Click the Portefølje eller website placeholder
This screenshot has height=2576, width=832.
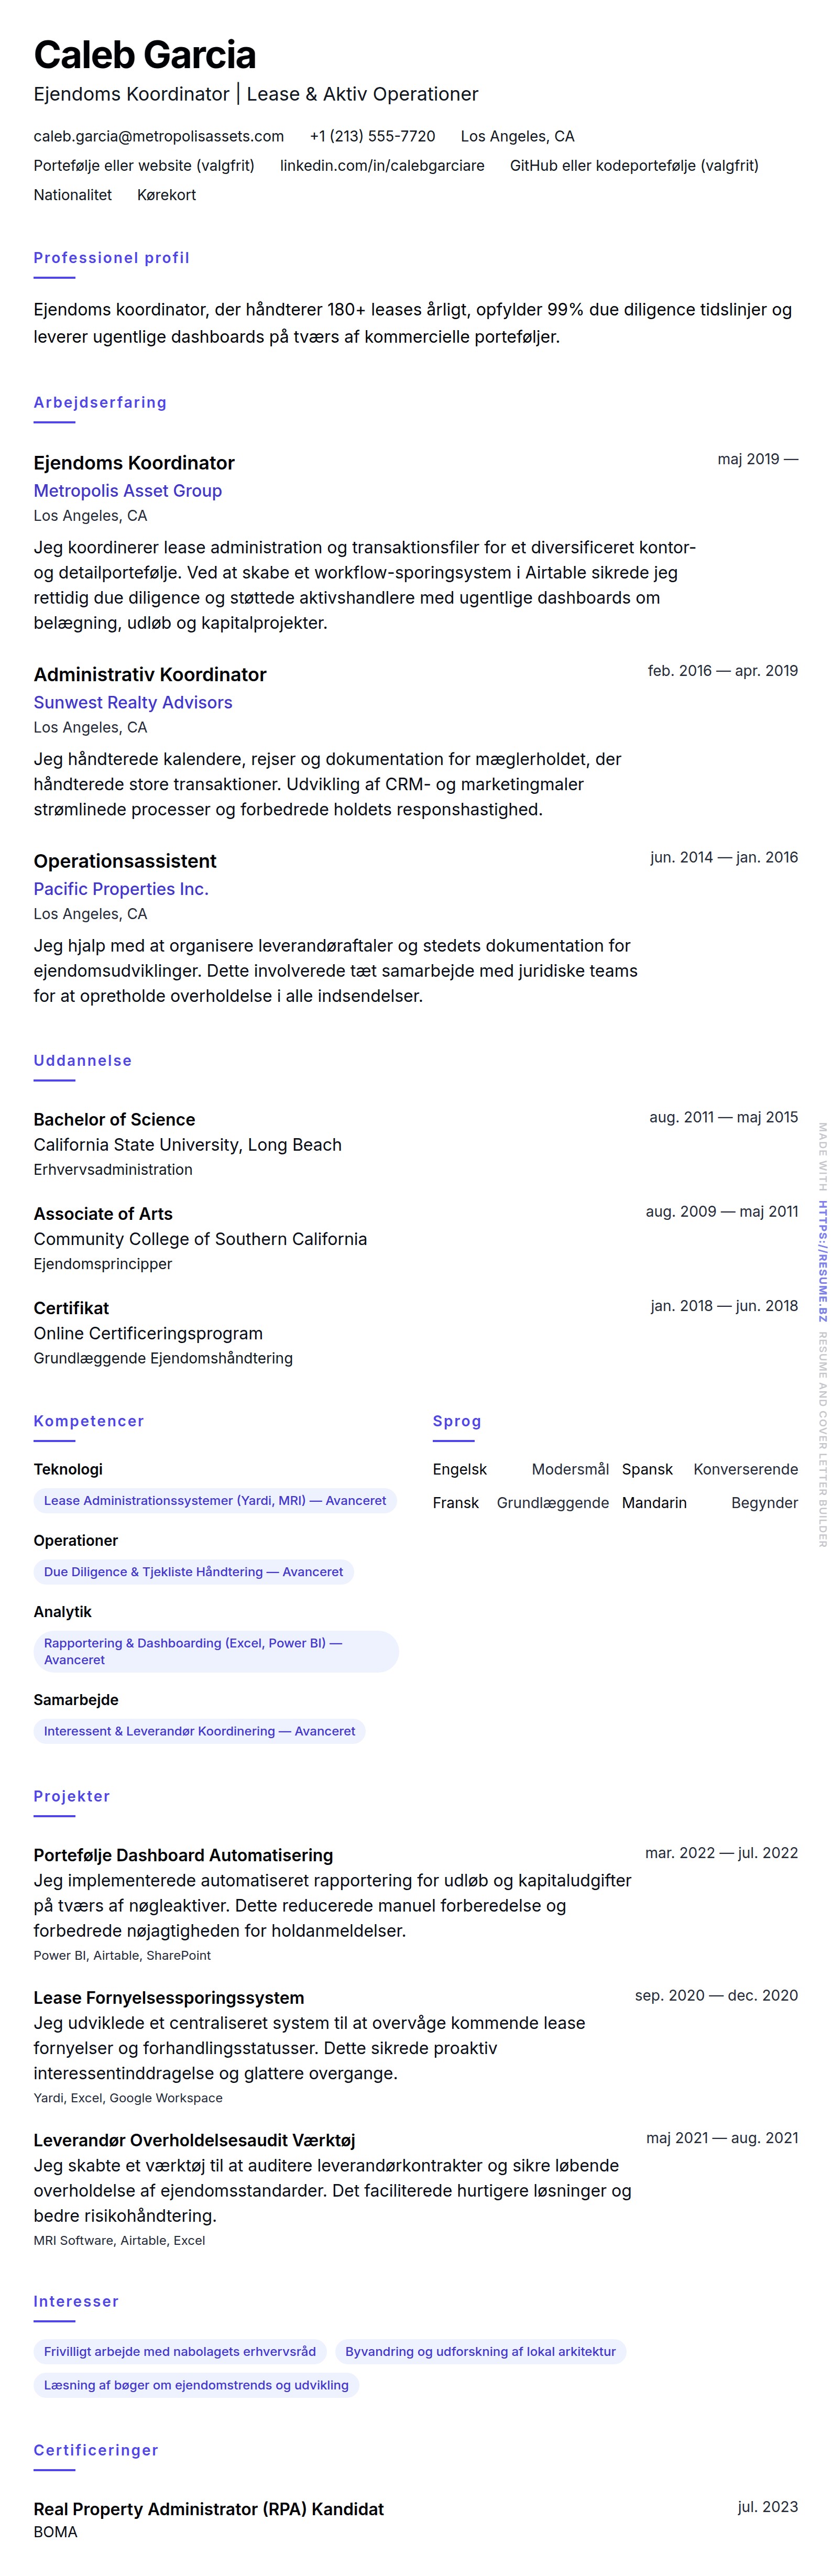(144, 165)
